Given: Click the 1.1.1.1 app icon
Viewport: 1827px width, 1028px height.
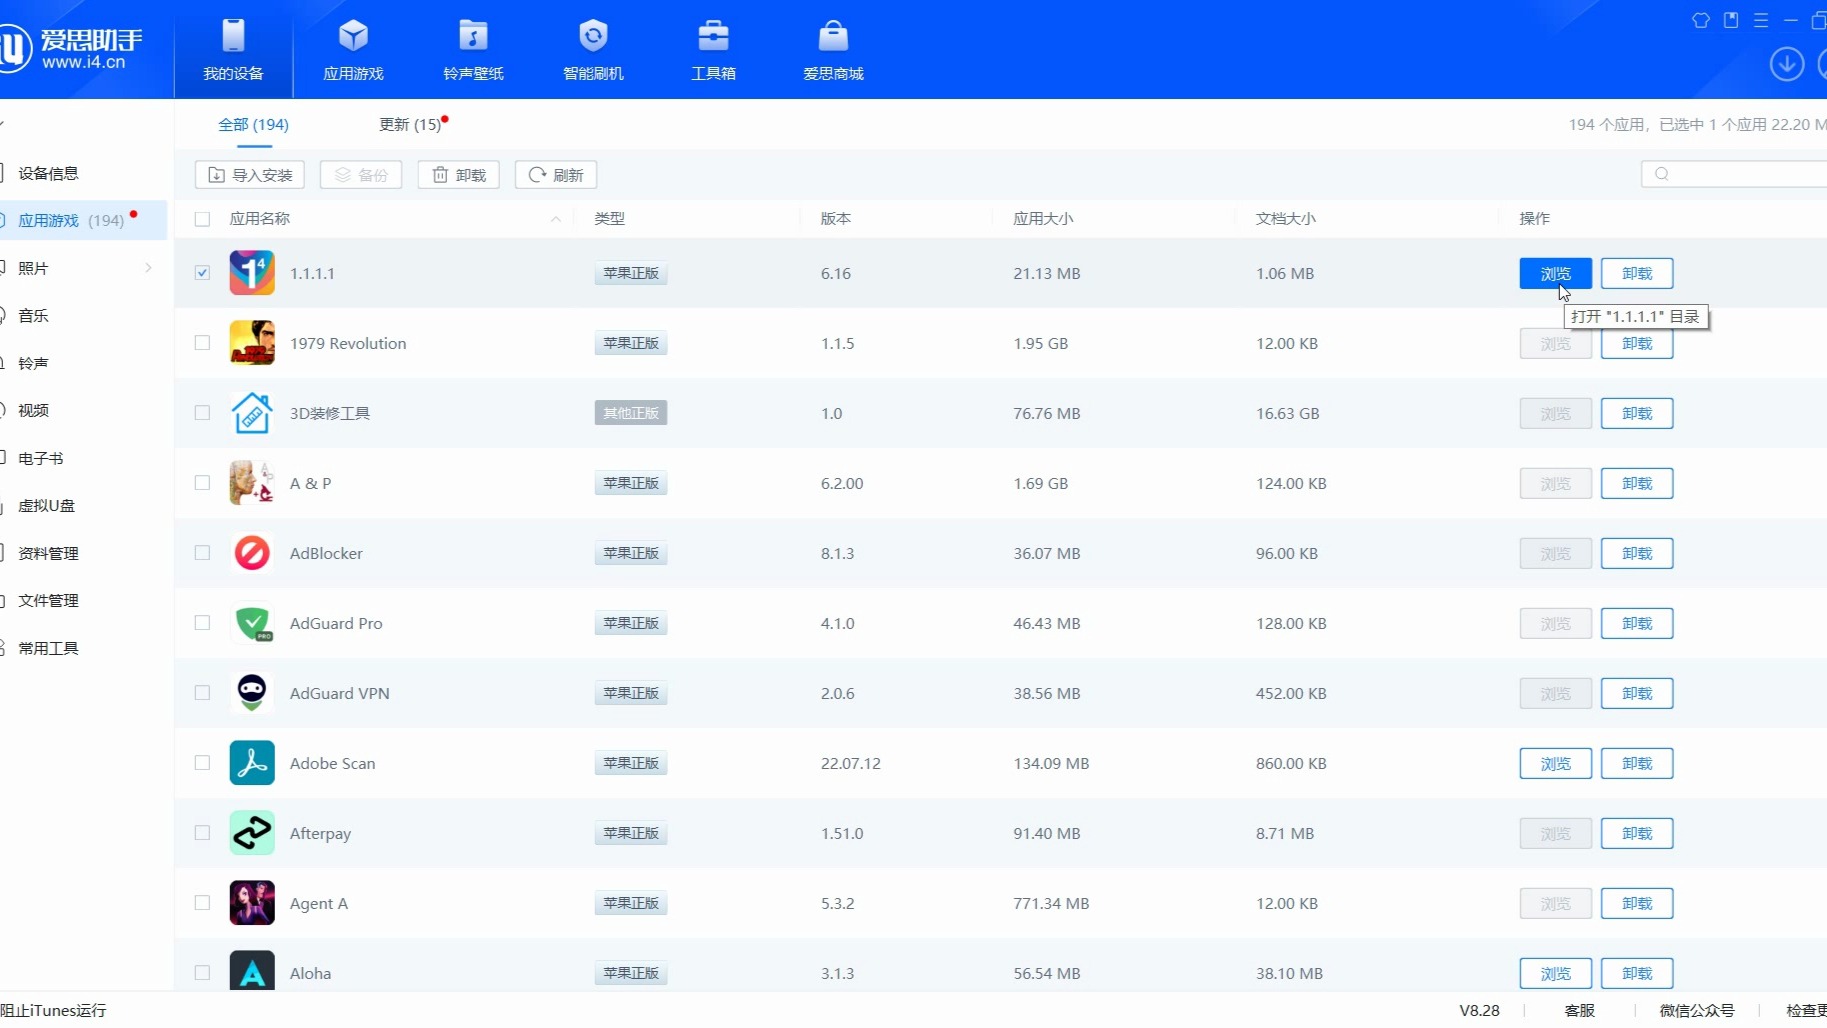Looking at the screenshot, I should (252, 273).
